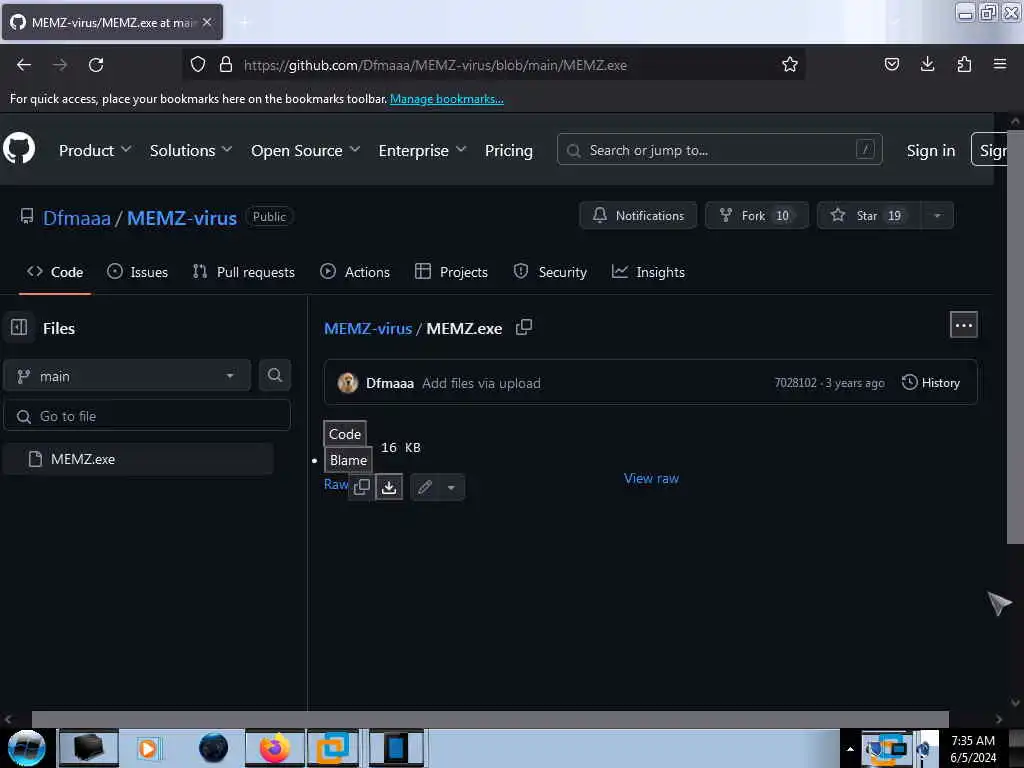Open the star lists dropdown arrow
The height and width of the screenshot is (768, 1024).
pyautogui.click(x=937, y=216)
